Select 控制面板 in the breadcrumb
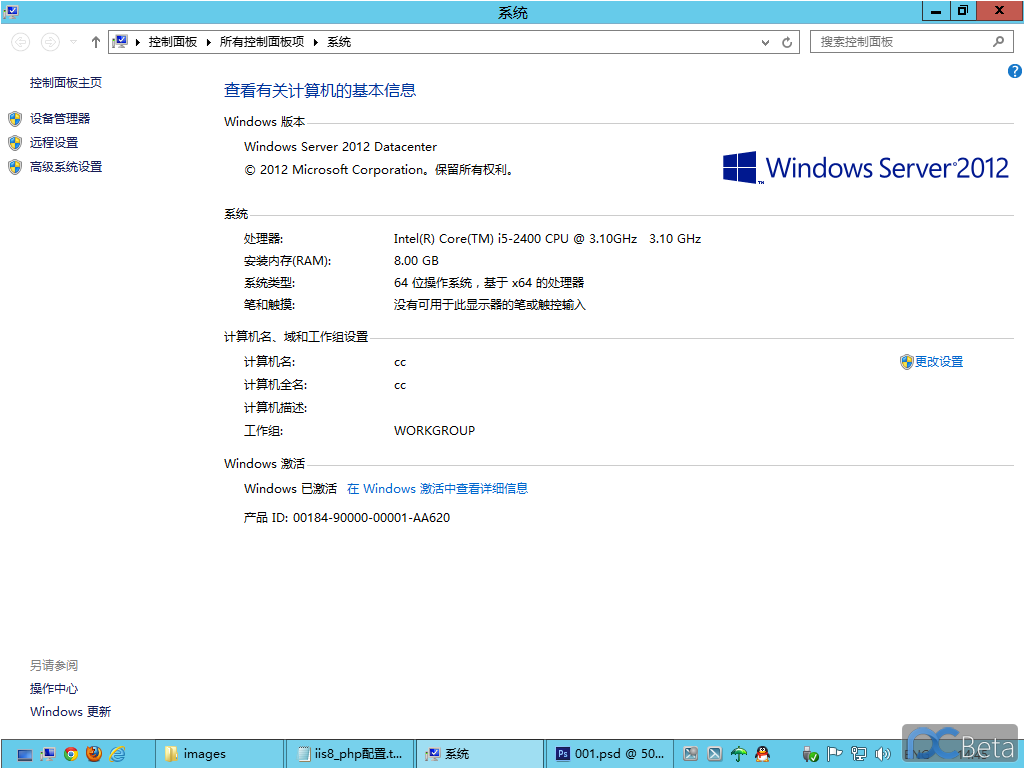Viewport: 1024px width, 768px height. (x=172, y=42)
